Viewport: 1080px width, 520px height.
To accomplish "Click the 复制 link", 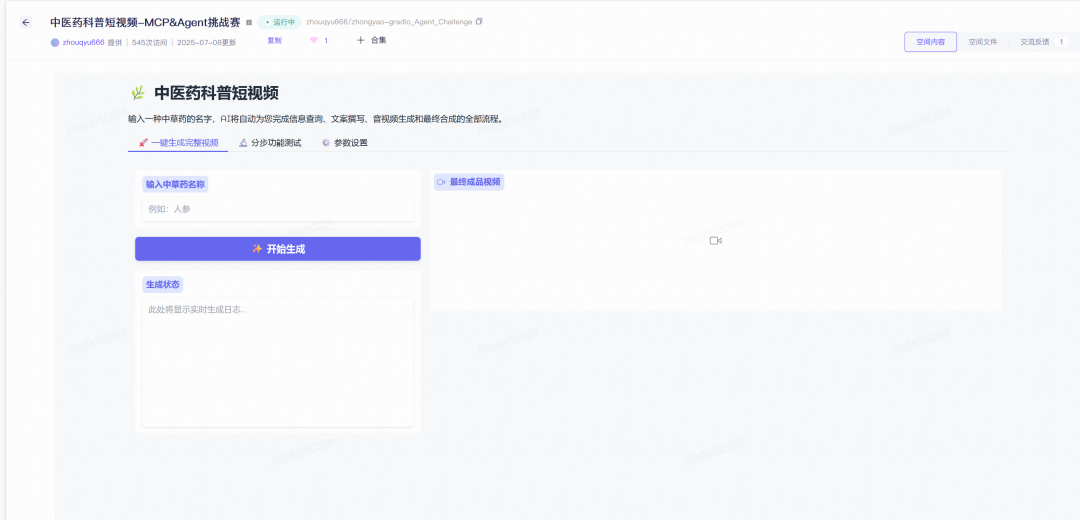I will pyautogui.click(x=274, y=41).
